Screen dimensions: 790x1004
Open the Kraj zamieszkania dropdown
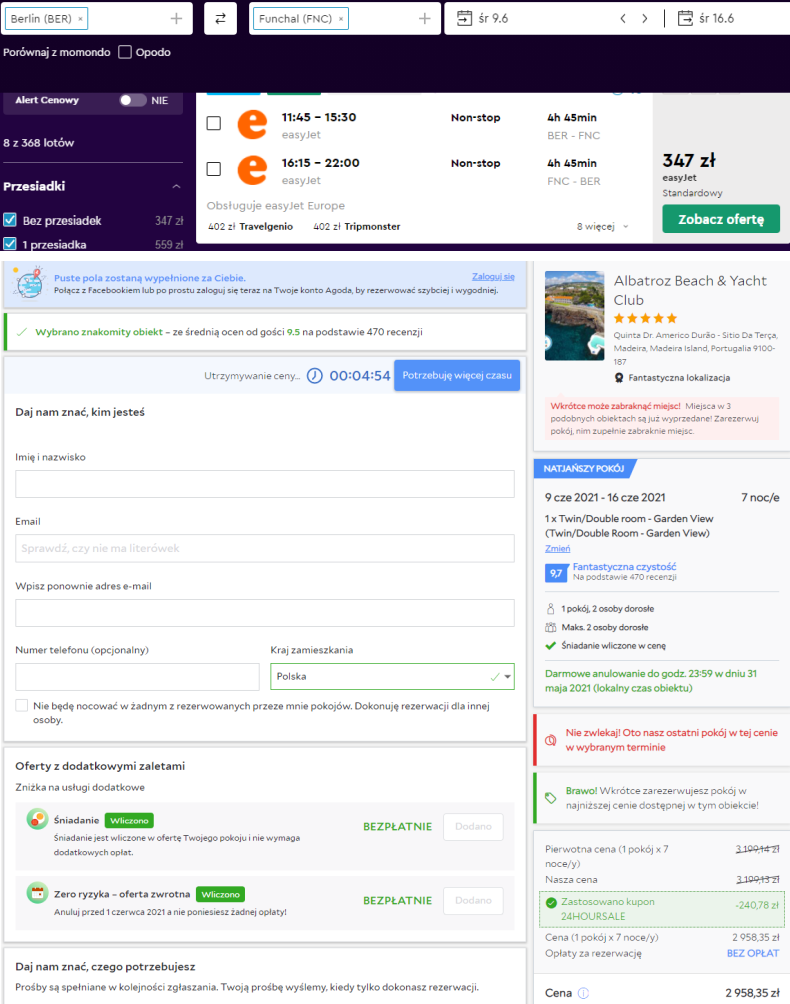pyautogui.click(x=392, y=676)
